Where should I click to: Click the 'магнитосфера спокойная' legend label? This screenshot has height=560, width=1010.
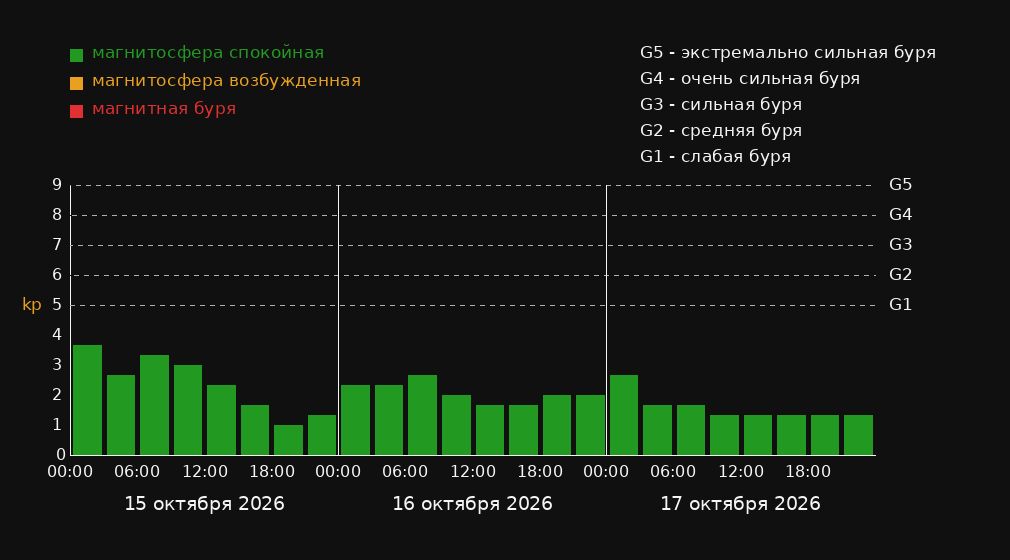click(208, 53)
